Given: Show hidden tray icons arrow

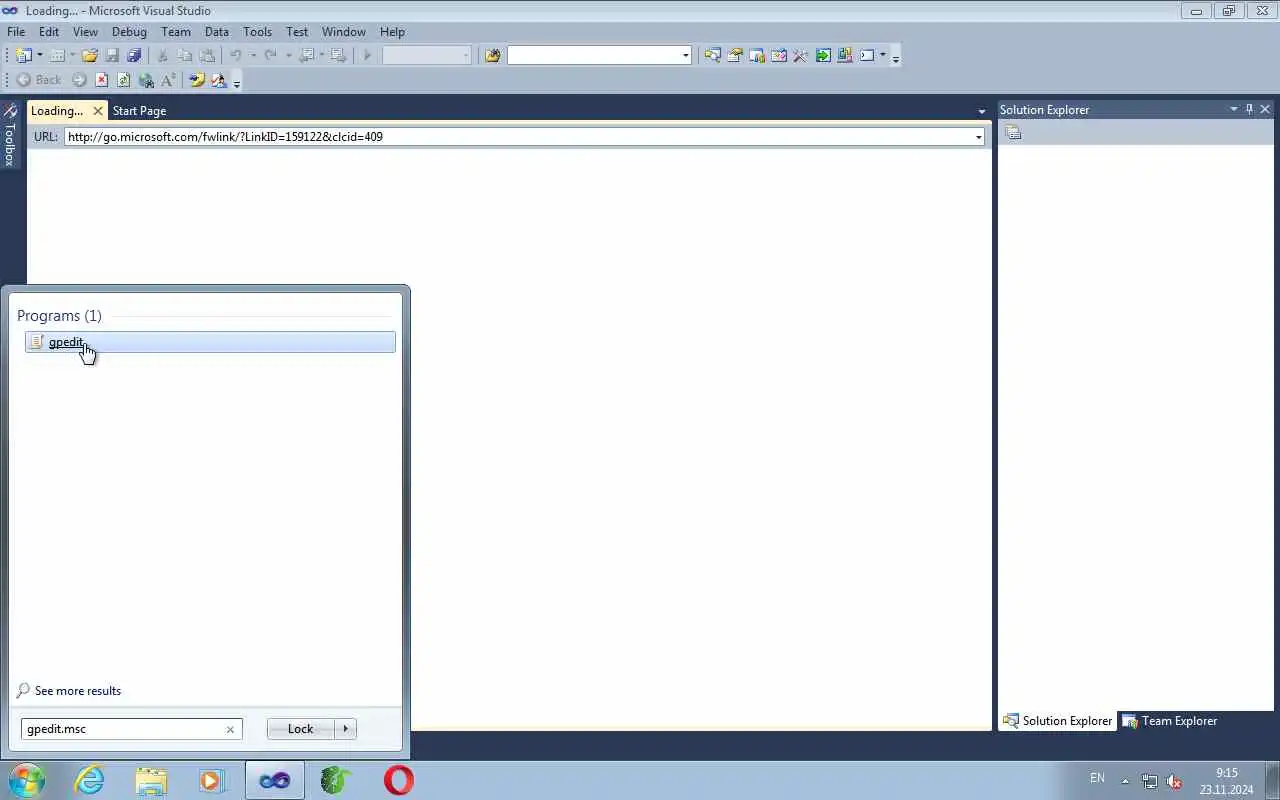Looking at the screenshot, I should click(x=1125, y=781).
